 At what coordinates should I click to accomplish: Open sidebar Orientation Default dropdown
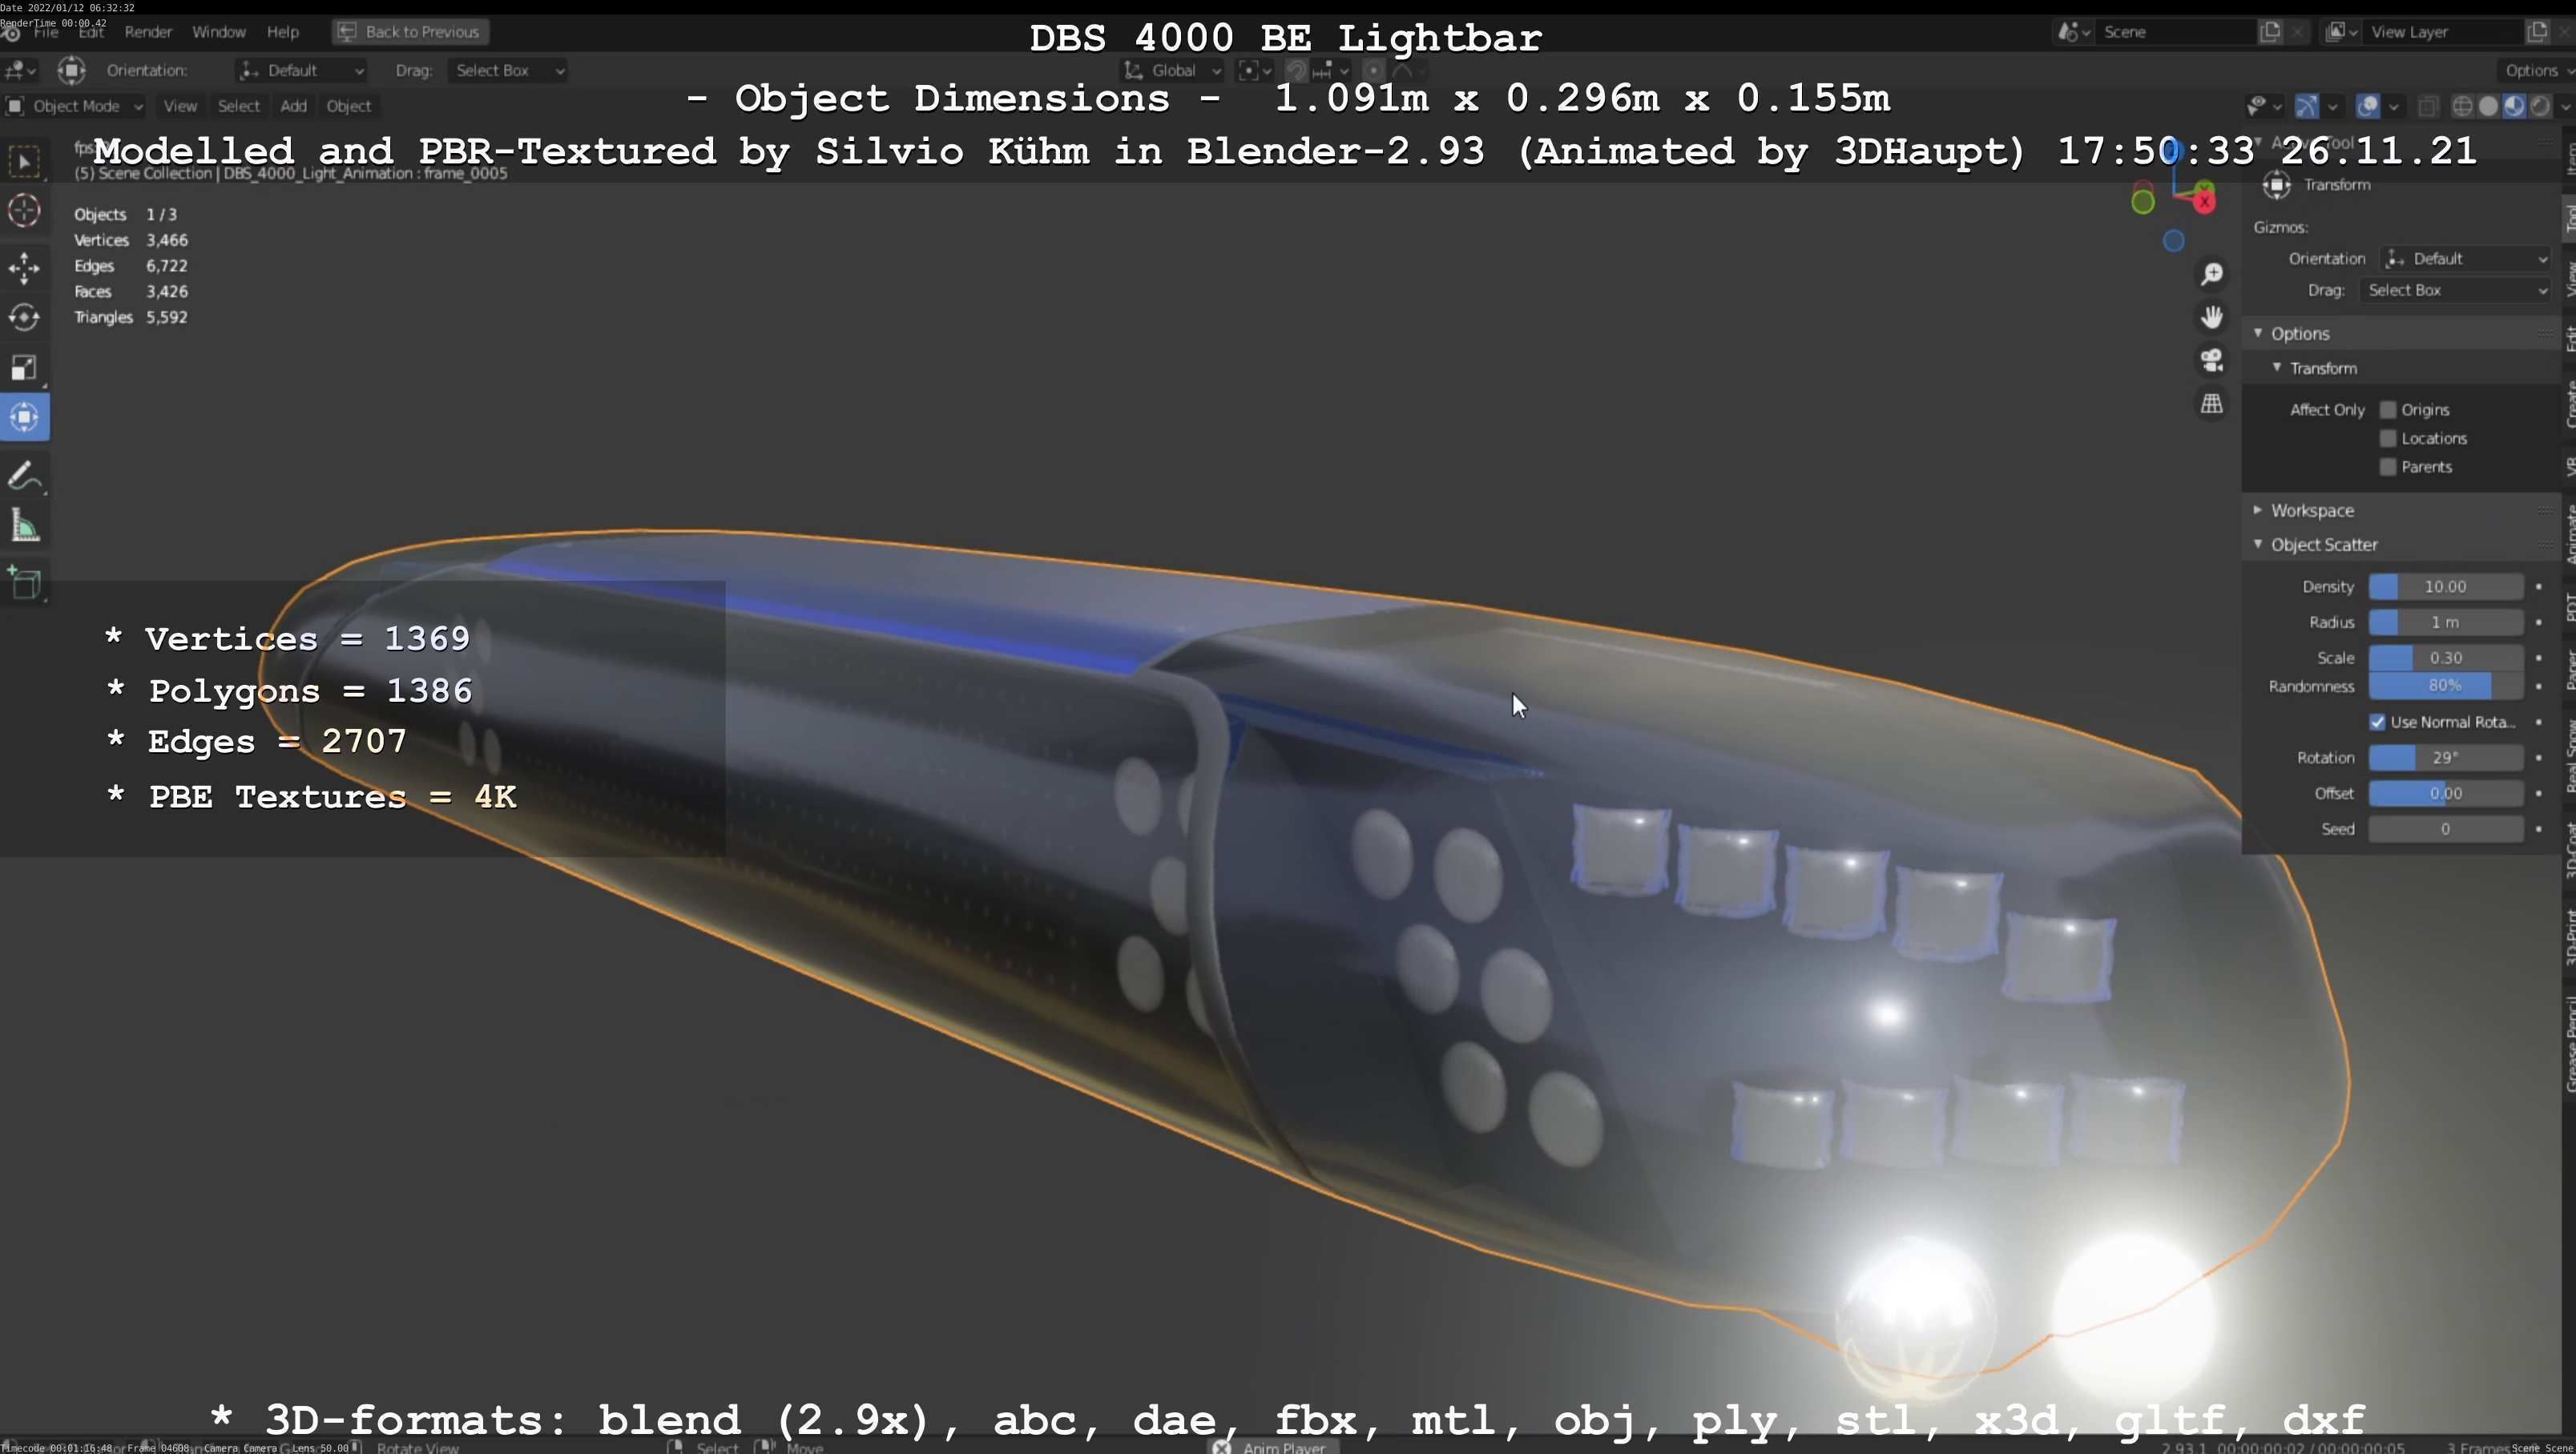pyautogui.click(x=2467, y=259)
